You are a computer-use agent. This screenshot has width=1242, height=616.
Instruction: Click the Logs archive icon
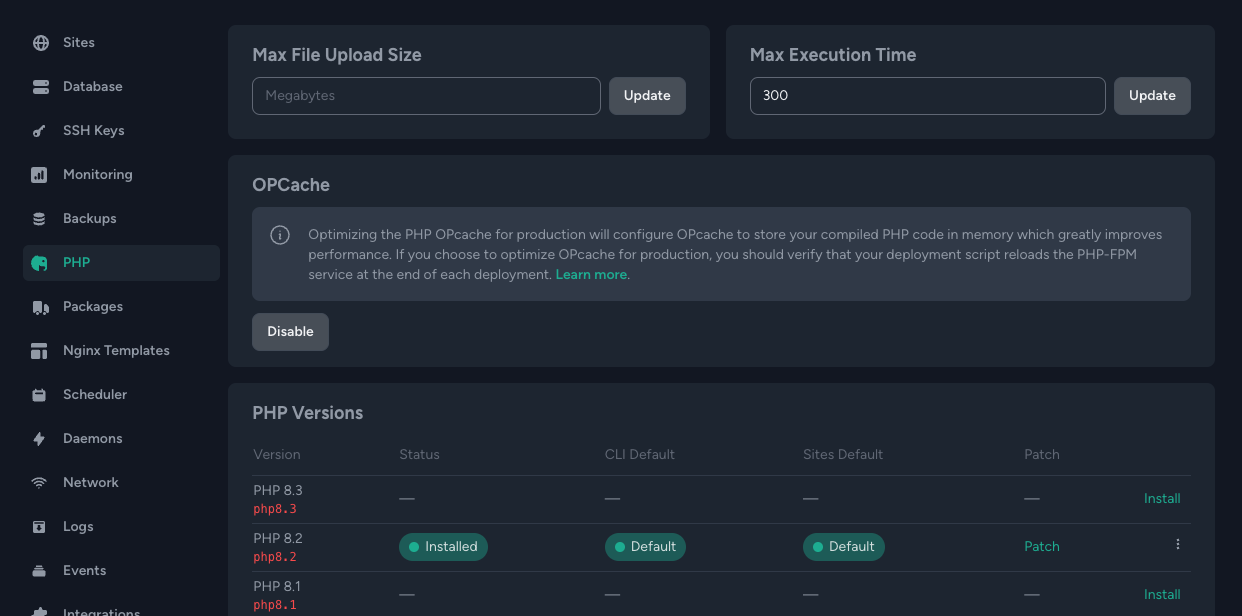click(40, 527)
